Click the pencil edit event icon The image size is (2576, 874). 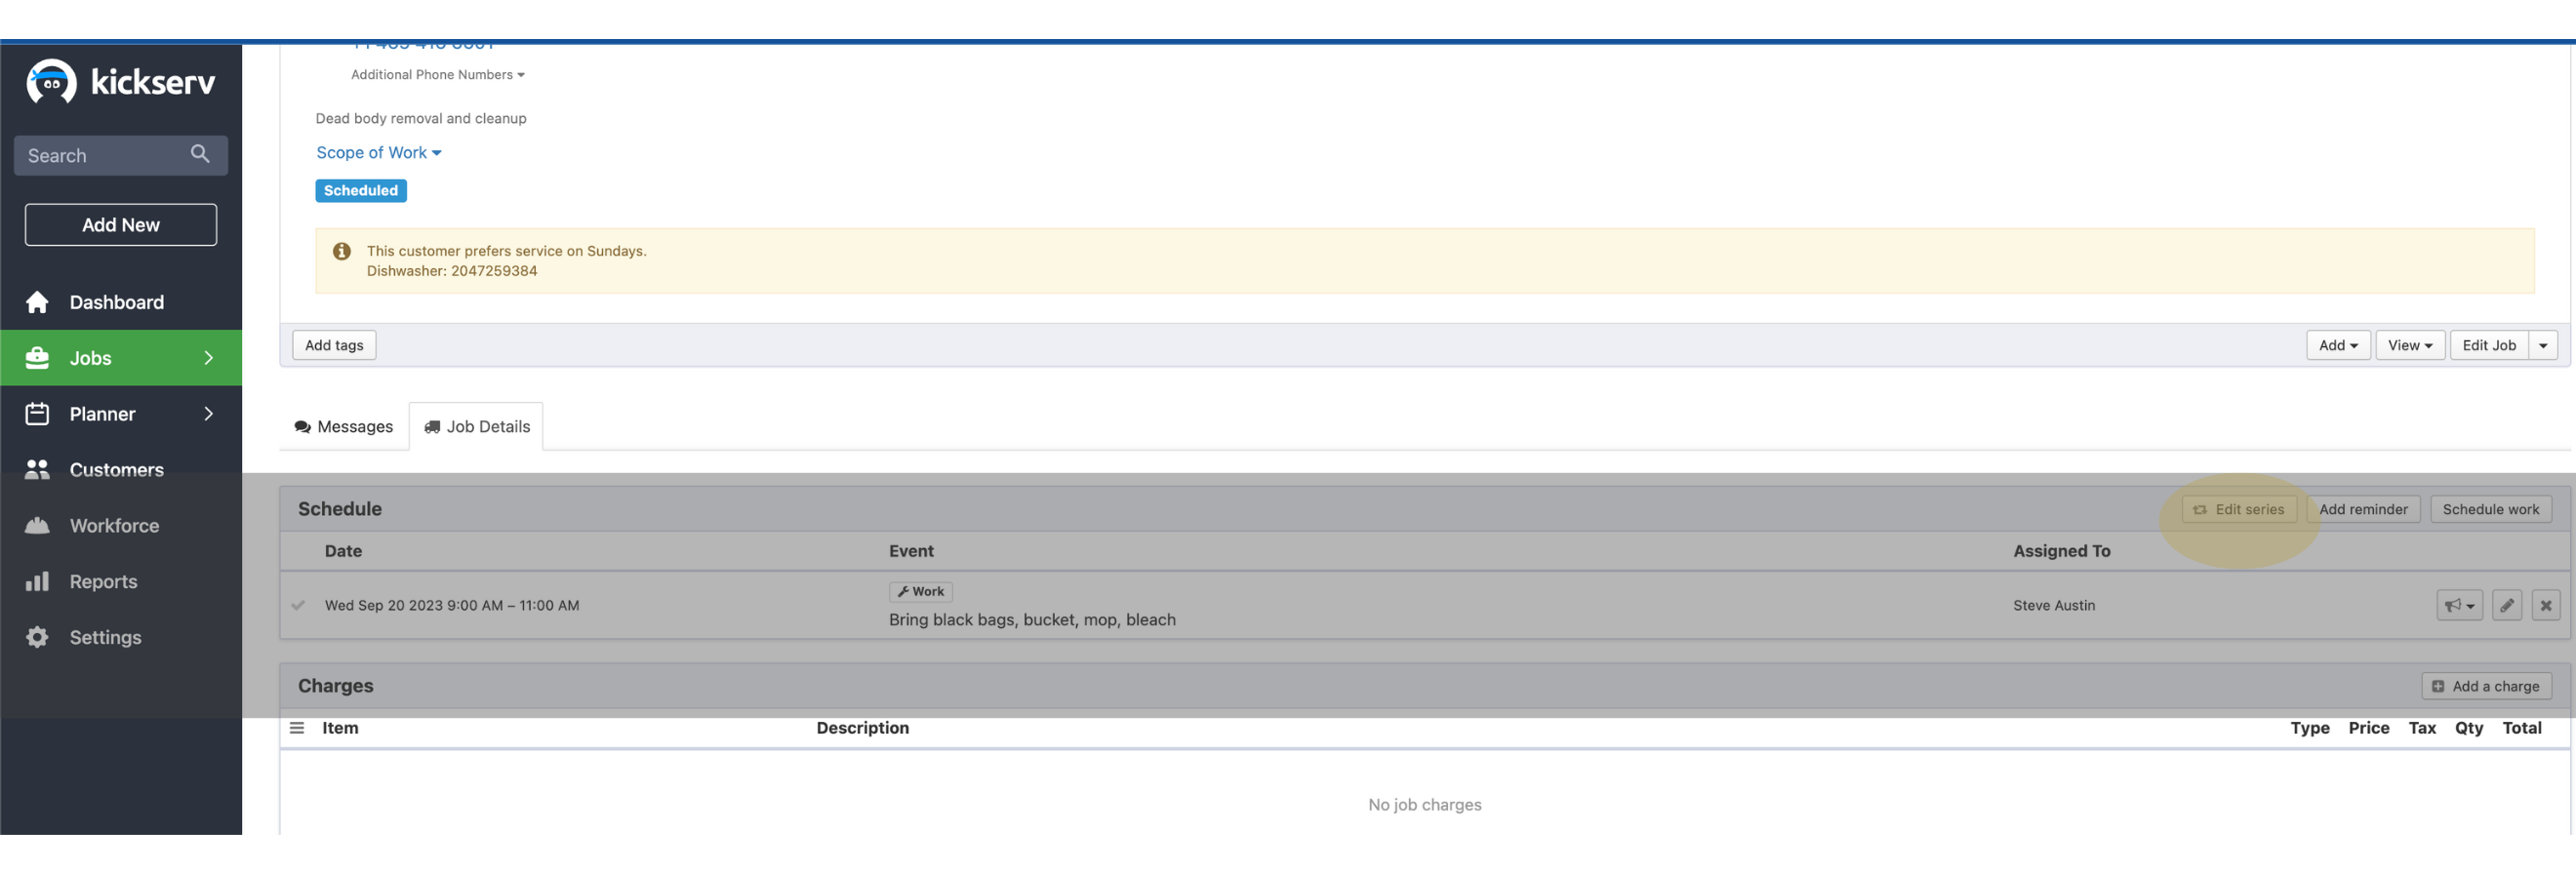(2507, 606)
